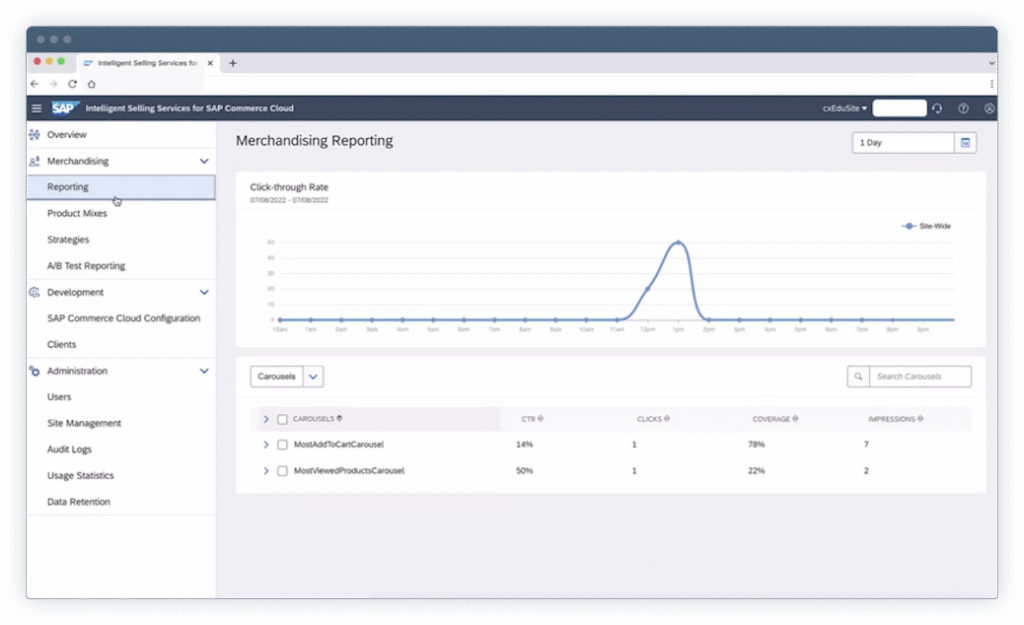This screenshot has width=1024, height=625.
Task: Go to Product Mixes in sidebar
Action: click(77, 213)
